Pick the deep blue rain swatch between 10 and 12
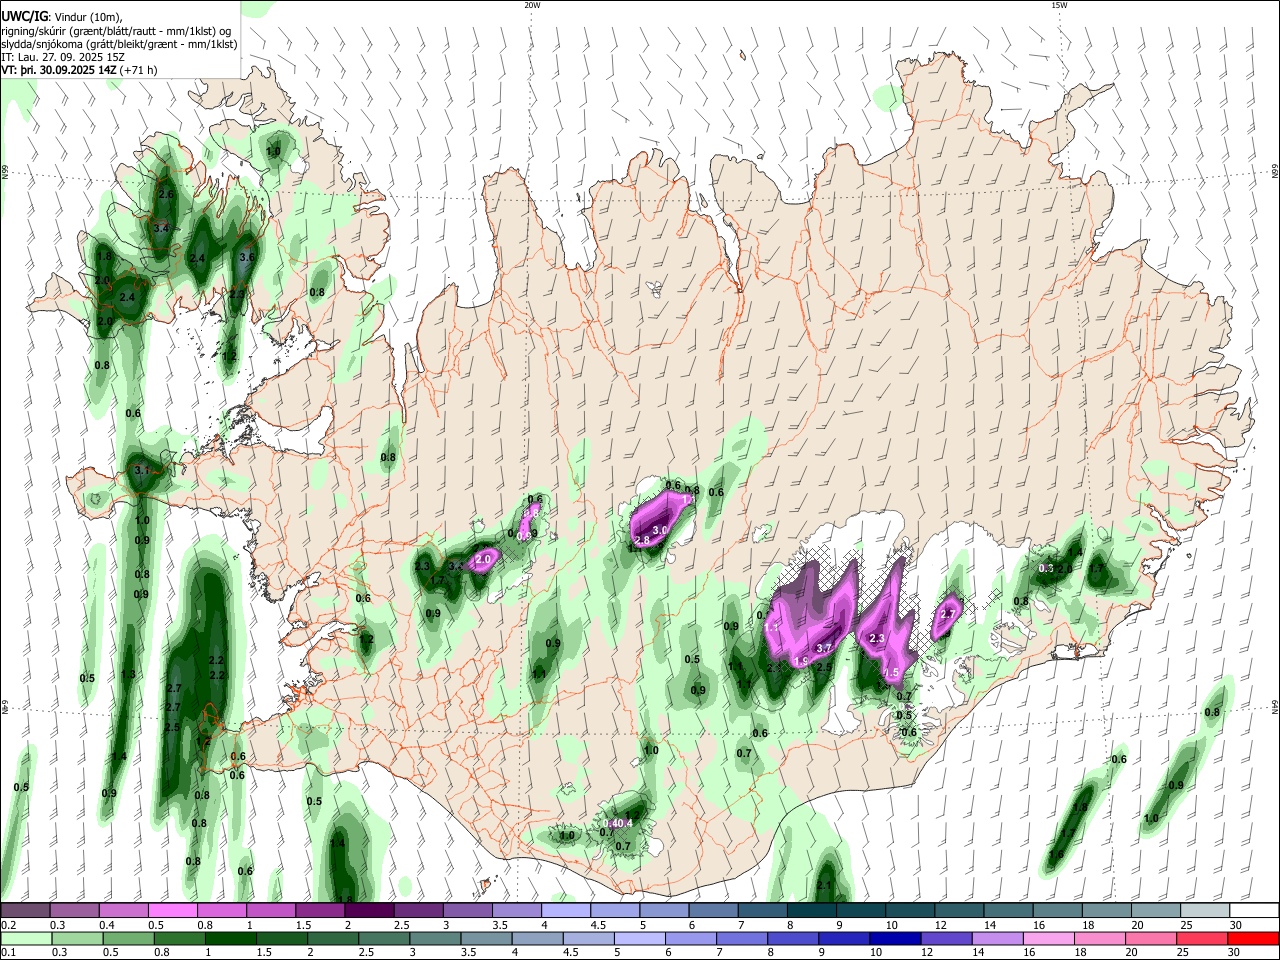 [x=894, y=939]
